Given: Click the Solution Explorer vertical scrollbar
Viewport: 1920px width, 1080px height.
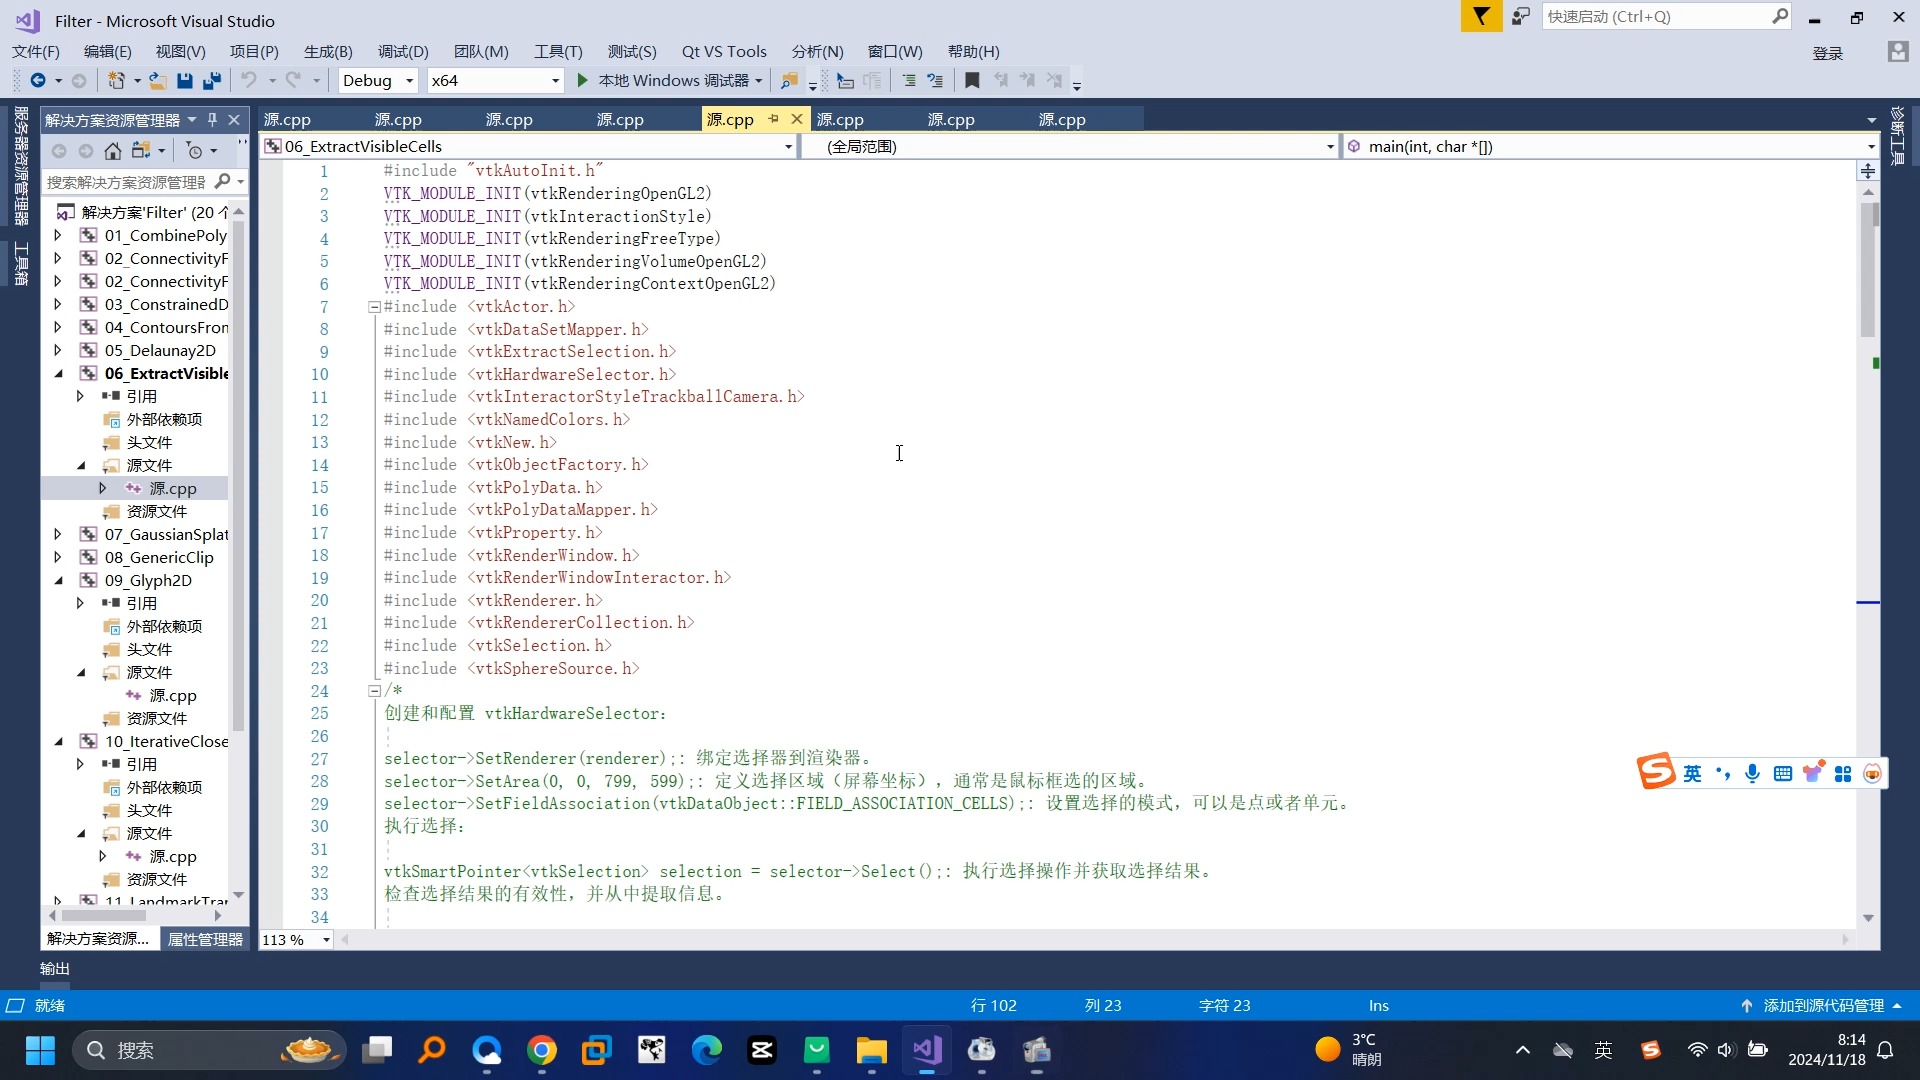Looking at the screenshot, I should [x=238, y=478].
